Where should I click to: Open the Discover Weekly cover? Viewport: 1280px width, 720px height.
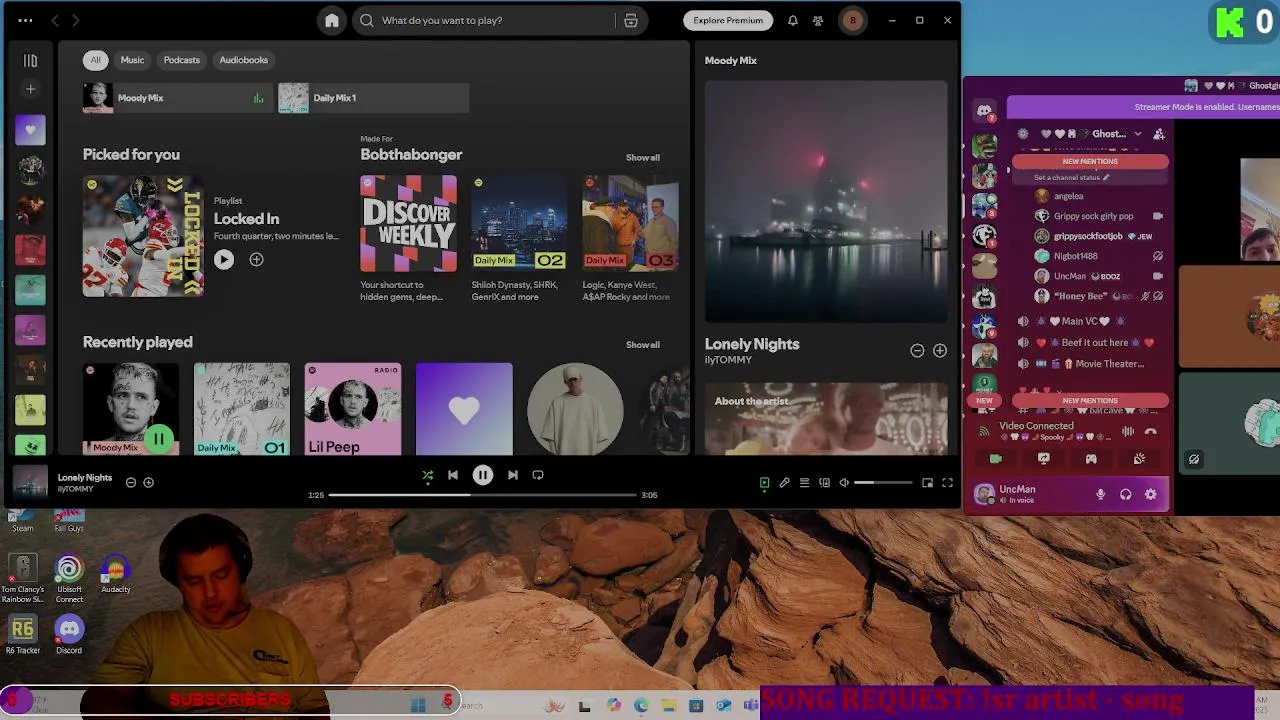408,224
